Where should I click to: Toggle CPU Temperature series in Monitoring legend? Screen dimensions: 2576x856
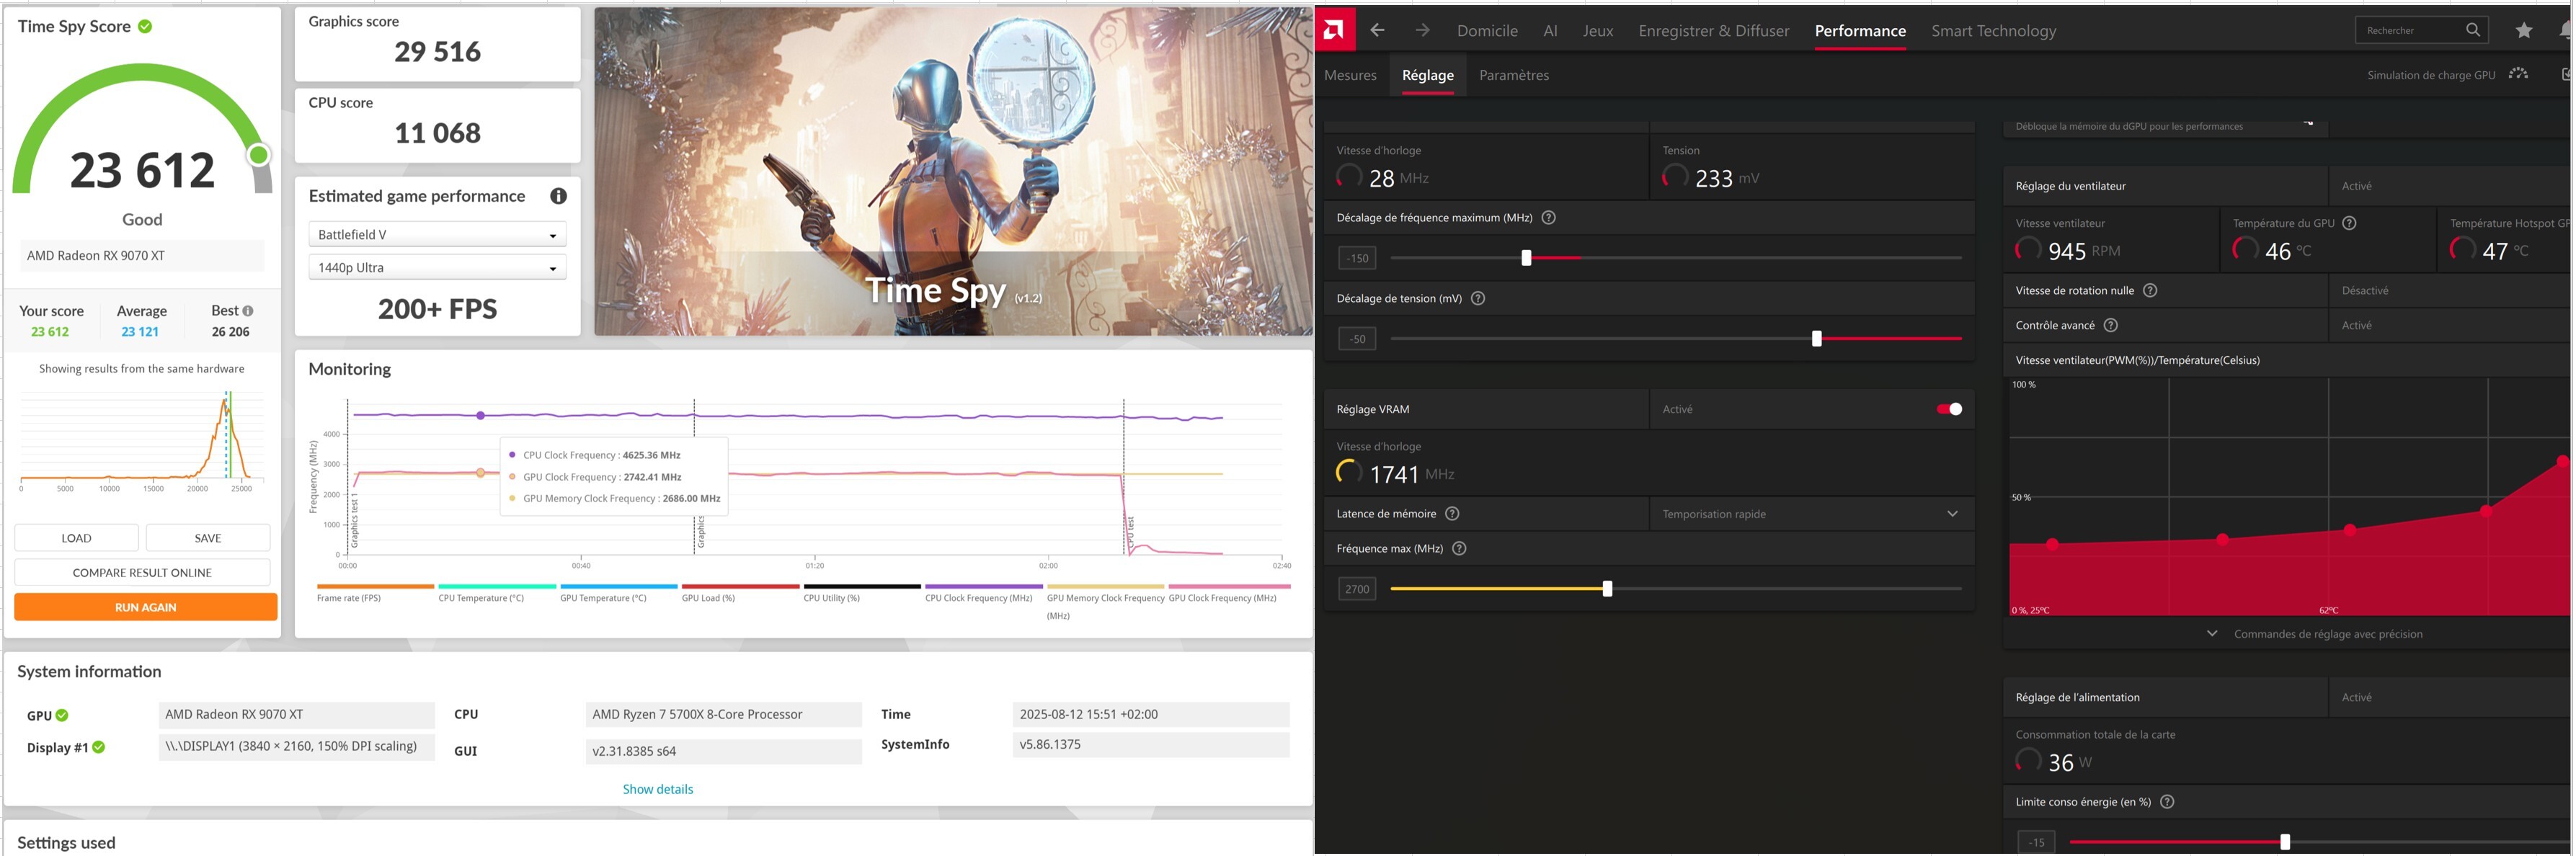point(497,593)
